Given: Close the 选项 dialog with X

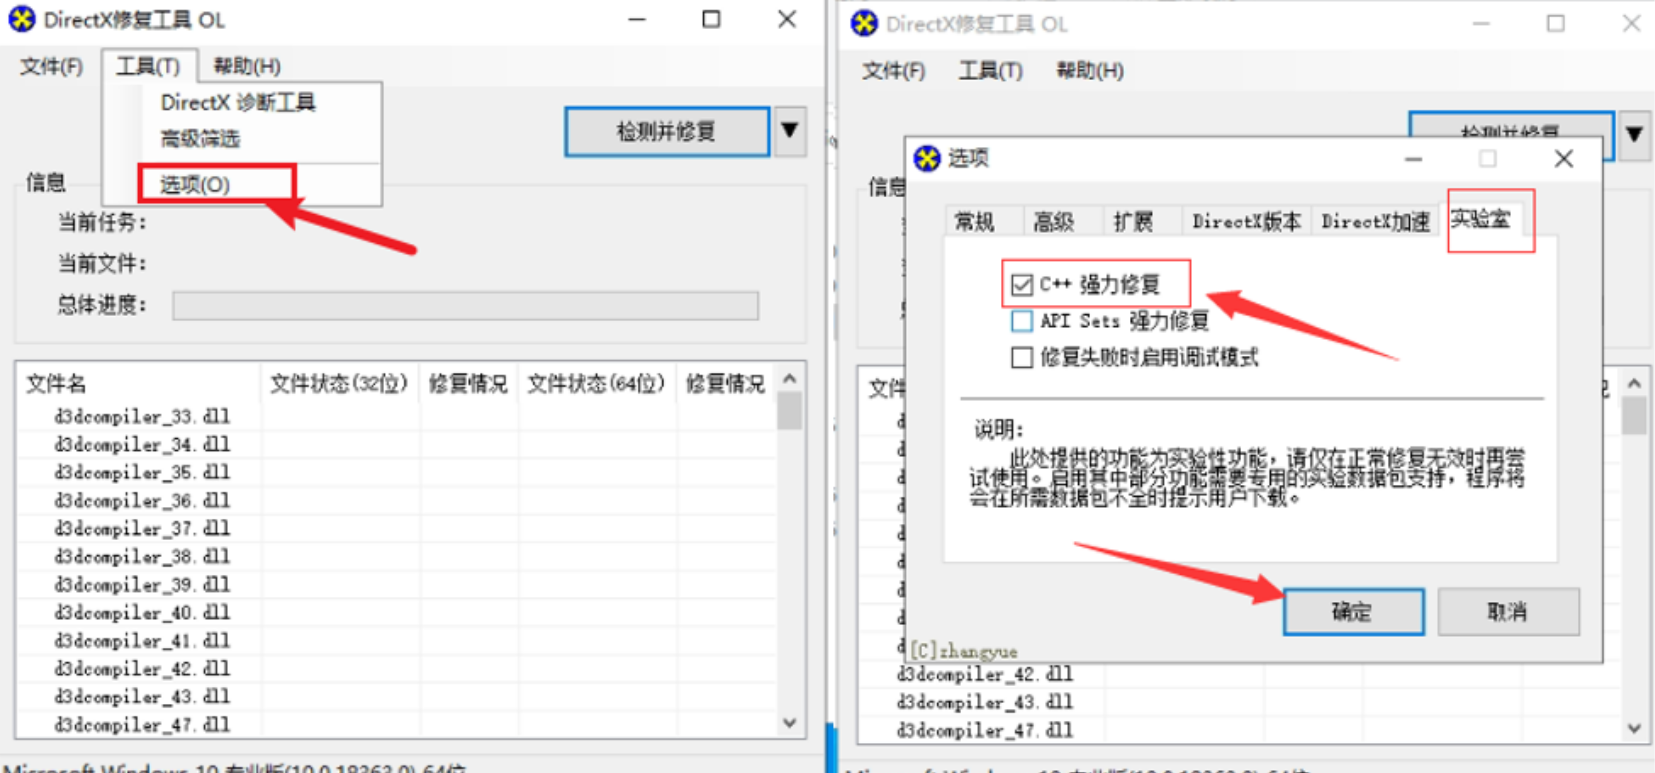Looking at the screenshot, I should click(1564, 158).
